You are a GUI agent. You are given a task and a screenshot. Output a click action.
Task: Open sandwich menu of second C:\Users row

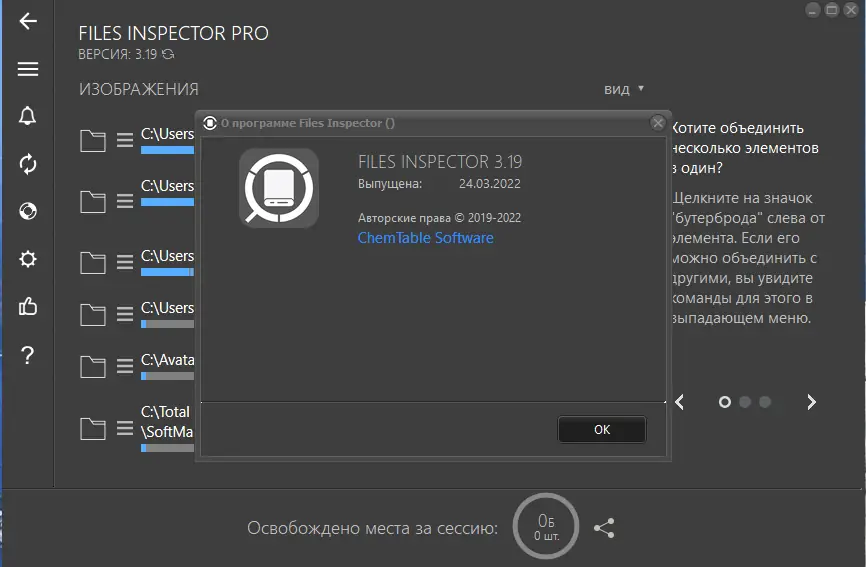click(x=125, y=201)
